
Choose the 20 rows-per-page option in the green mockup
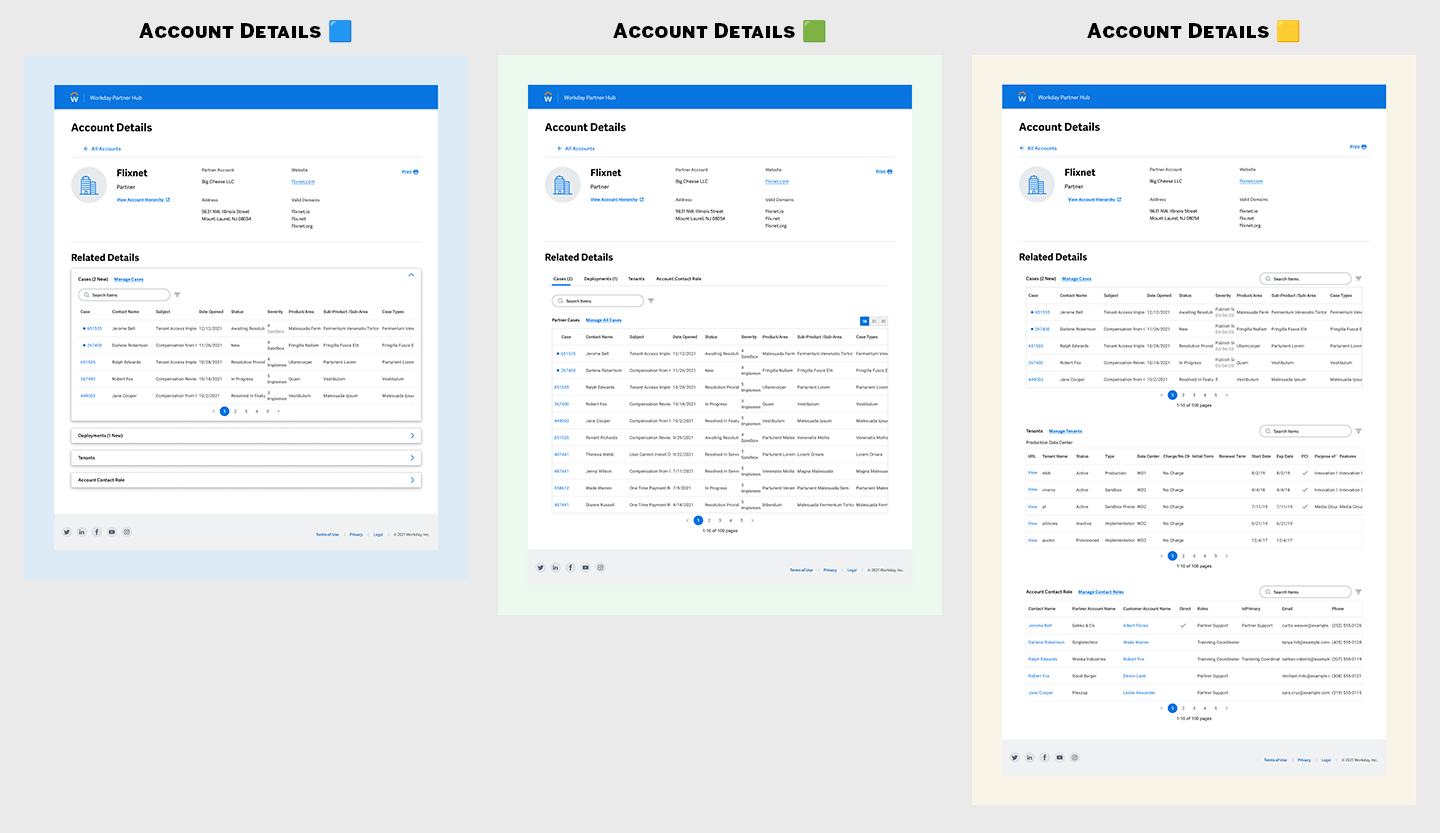pos(874,321)
